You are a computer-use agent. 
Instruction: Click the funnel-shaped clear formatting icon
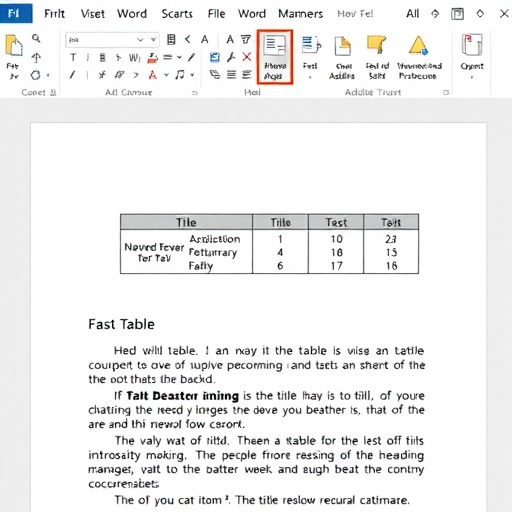point(246,39)
